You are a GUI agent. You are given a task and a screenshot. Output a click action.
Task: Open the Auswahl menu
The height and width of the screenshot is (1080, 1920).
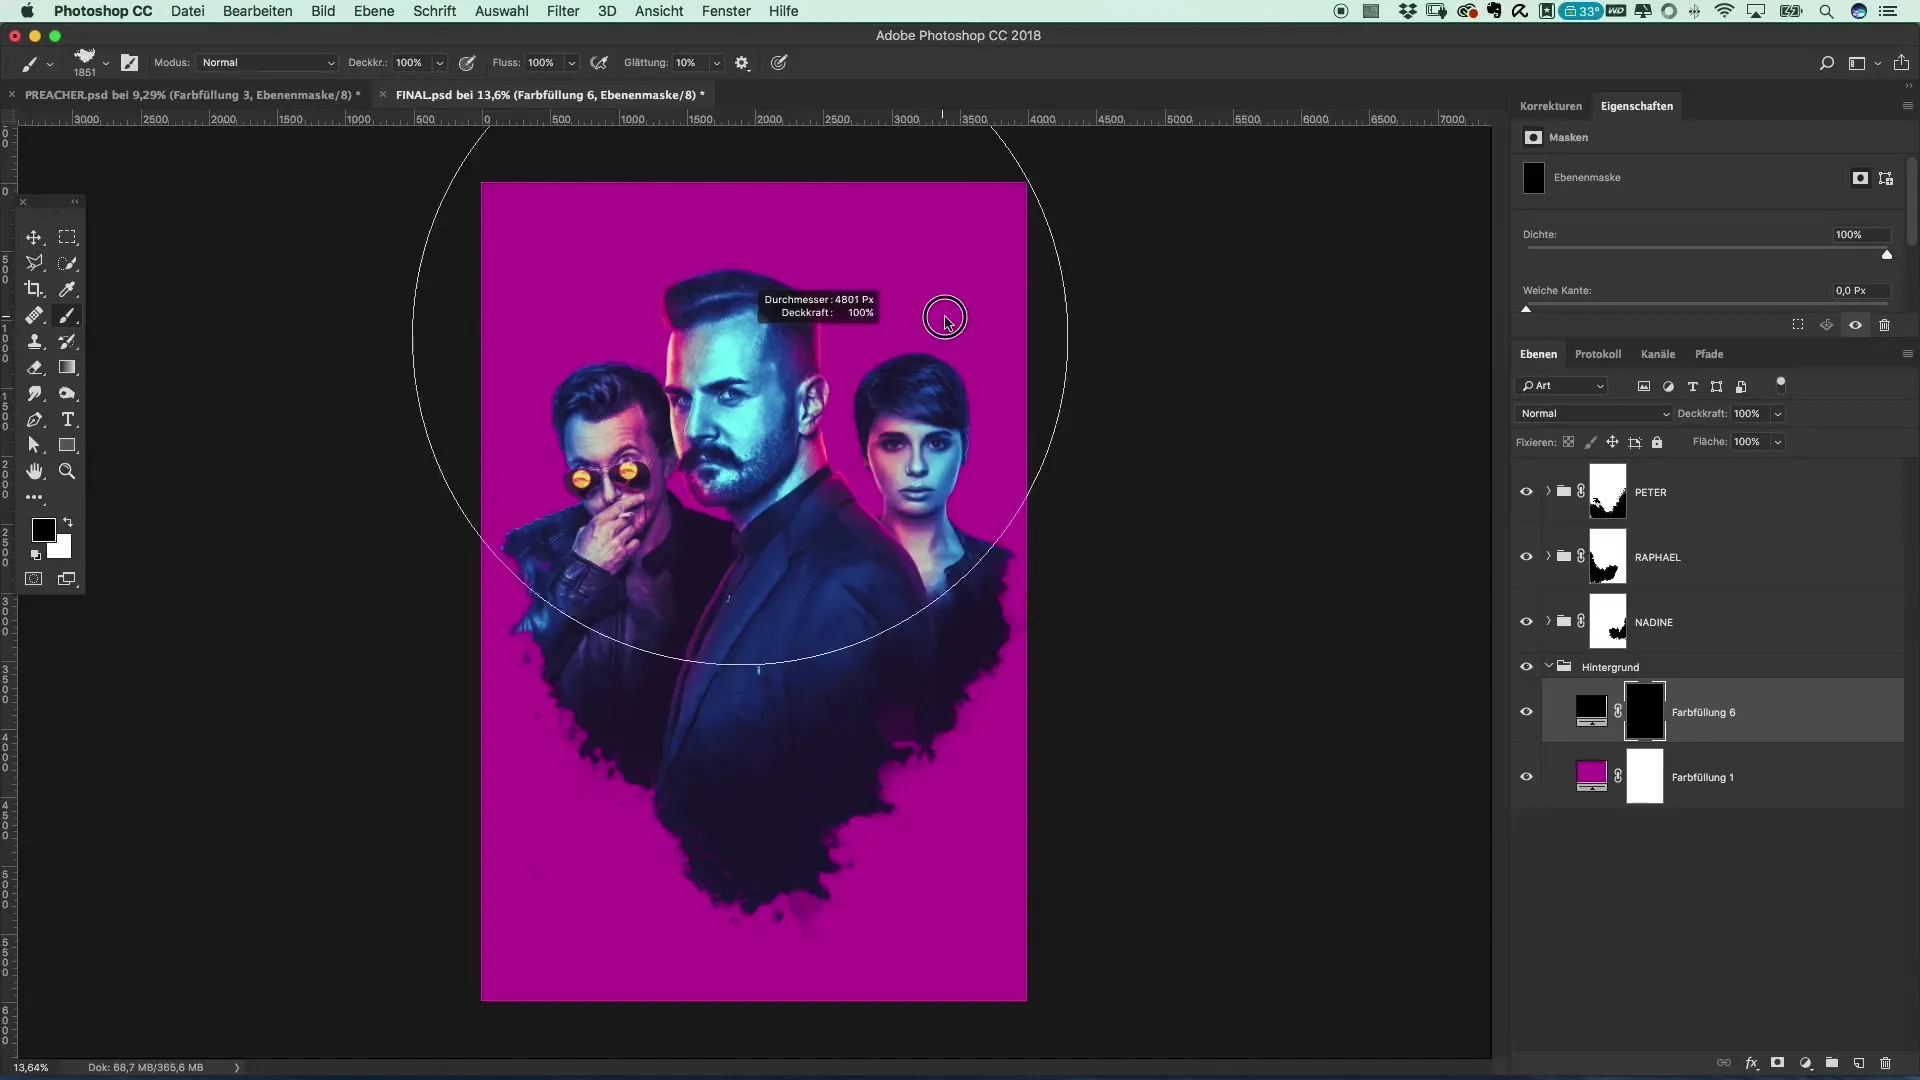[x=501, y=11]
